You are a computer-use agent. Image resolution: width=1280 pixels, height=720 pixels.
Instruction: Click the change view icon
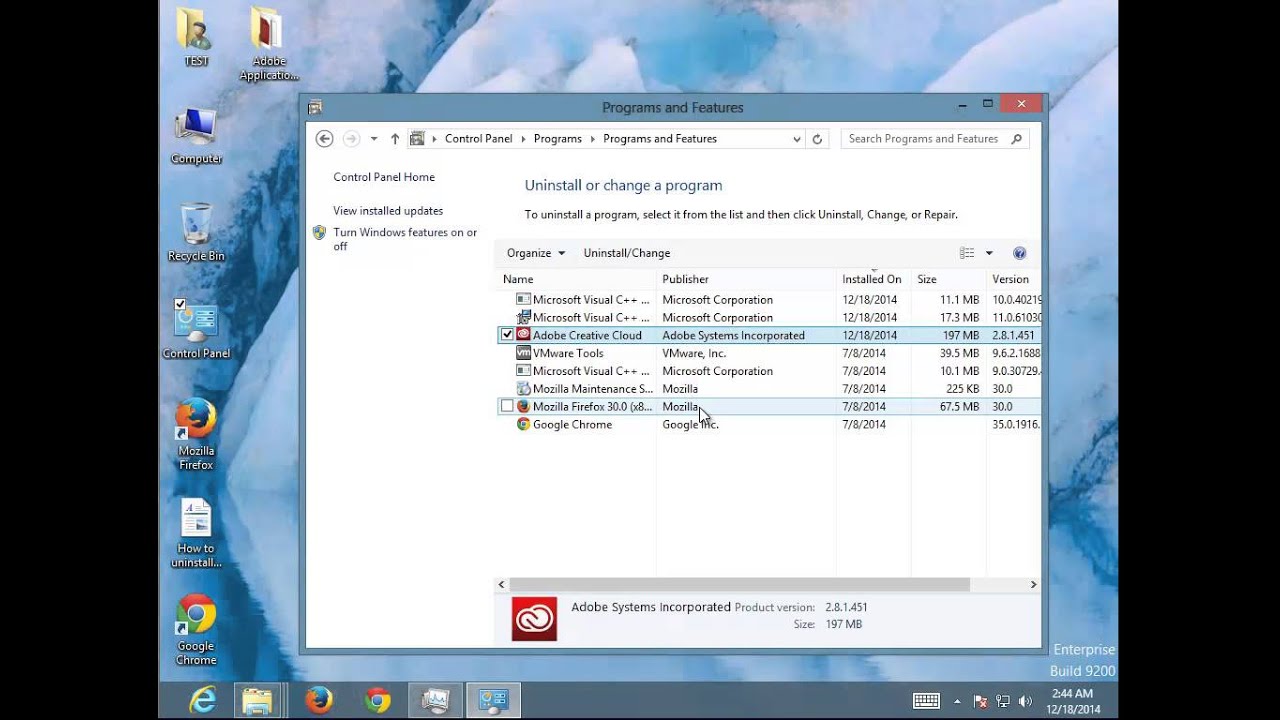[967, 253]
